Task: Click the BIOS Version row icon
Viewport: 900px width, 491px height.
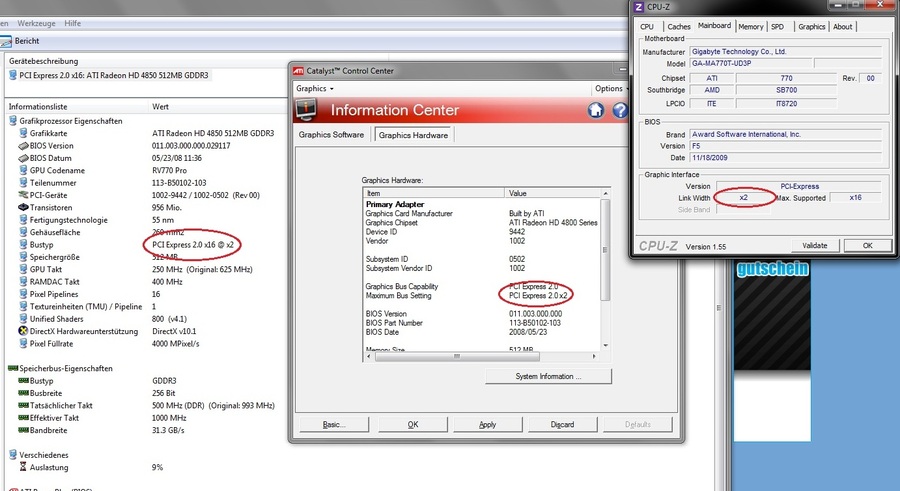Action: [23, 146]
